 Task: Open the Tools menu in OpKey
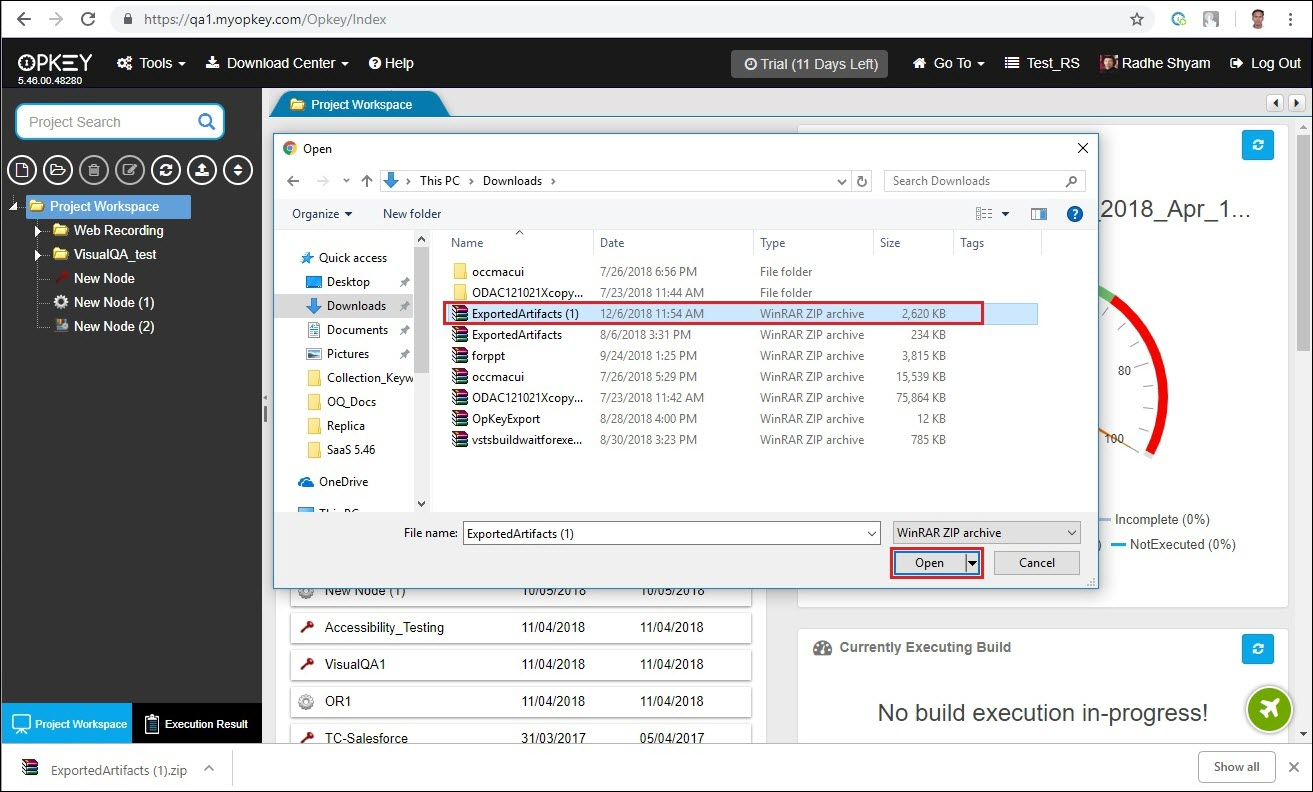pyautogui.click(x=152, y=63)
